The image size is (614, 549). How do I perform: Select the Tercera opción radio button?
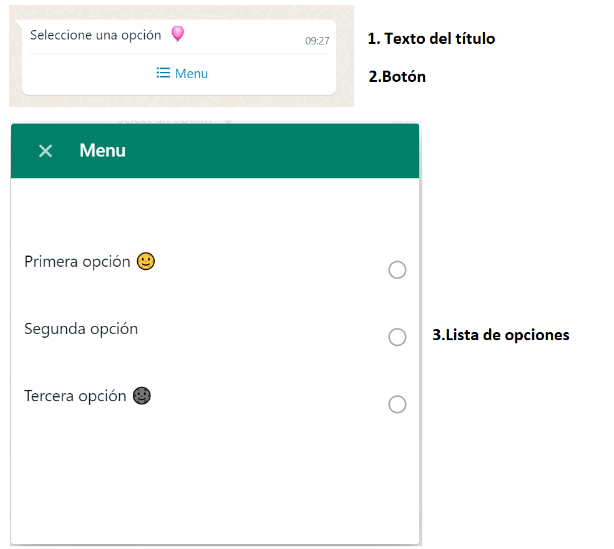397,405
